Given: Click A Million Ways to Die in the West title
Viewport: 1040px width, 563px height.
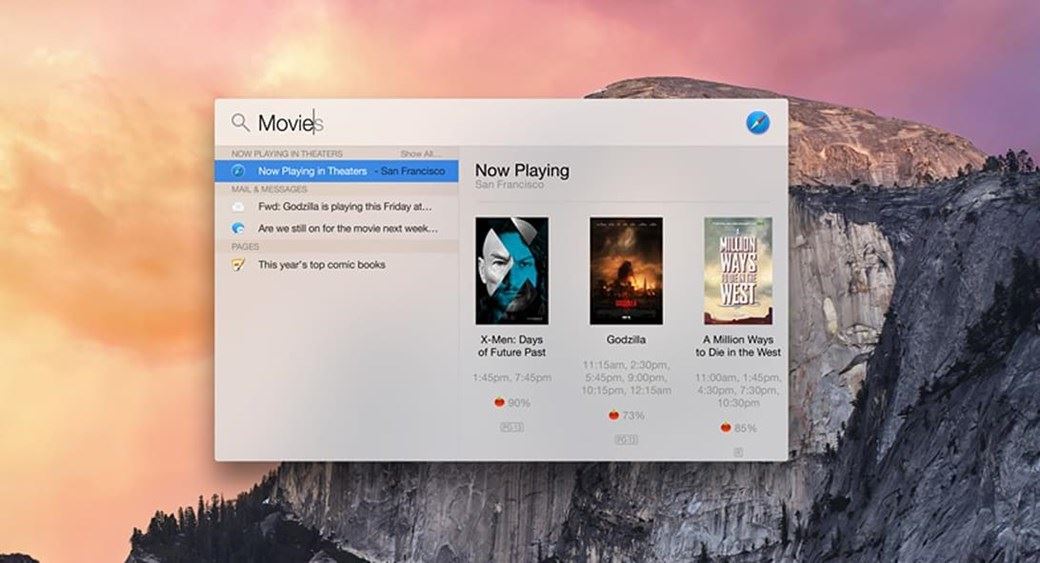Looking at the screenshot, I should pos(738,346).
